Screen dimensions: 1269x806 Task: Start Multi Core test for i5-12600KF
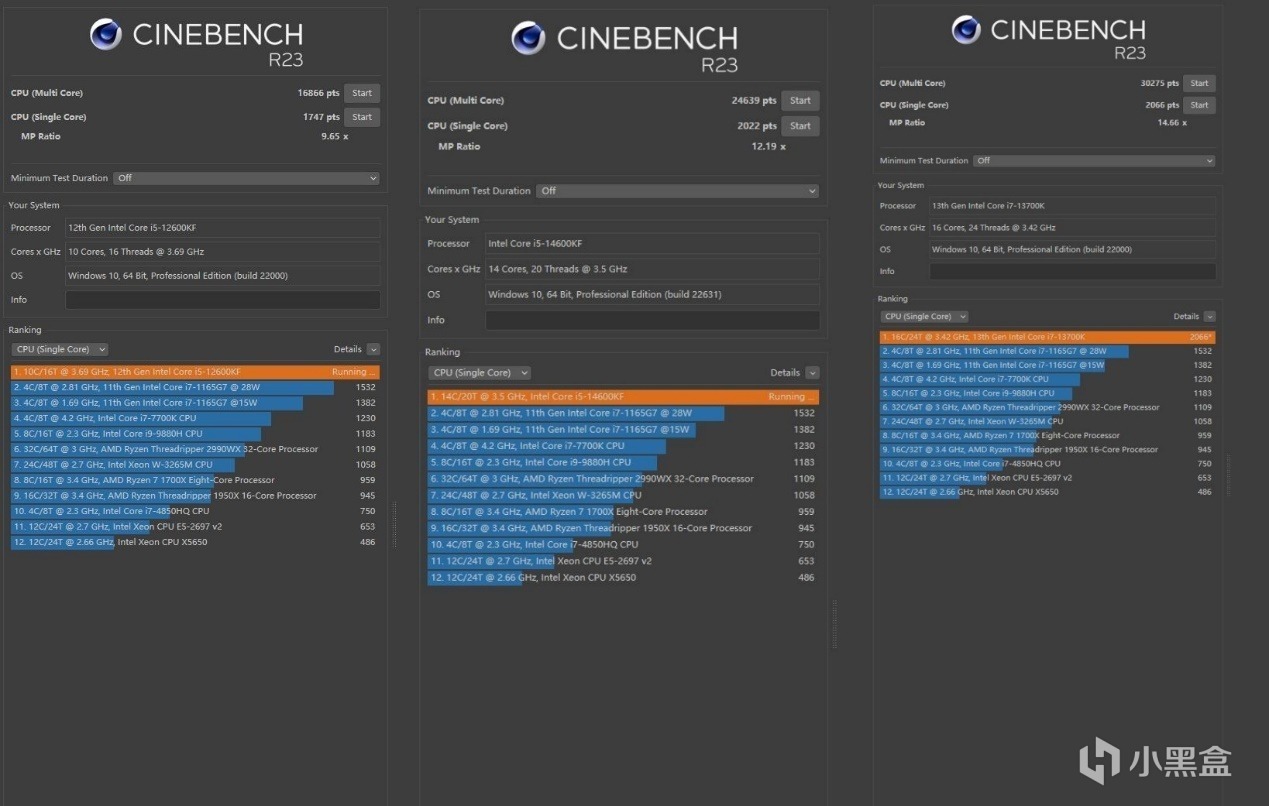[362, 93]
